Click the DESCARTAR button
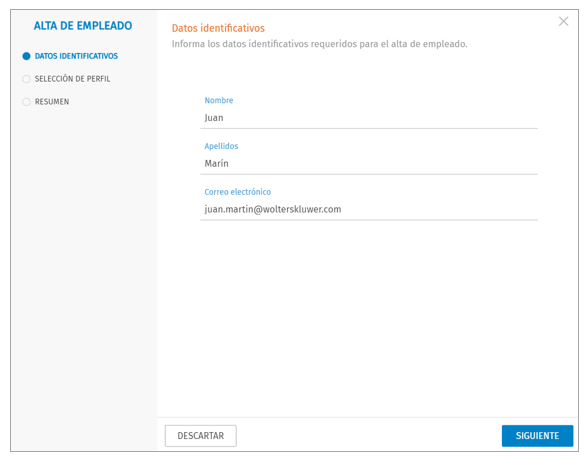This screenshot has height=474, width=587. 201,436
